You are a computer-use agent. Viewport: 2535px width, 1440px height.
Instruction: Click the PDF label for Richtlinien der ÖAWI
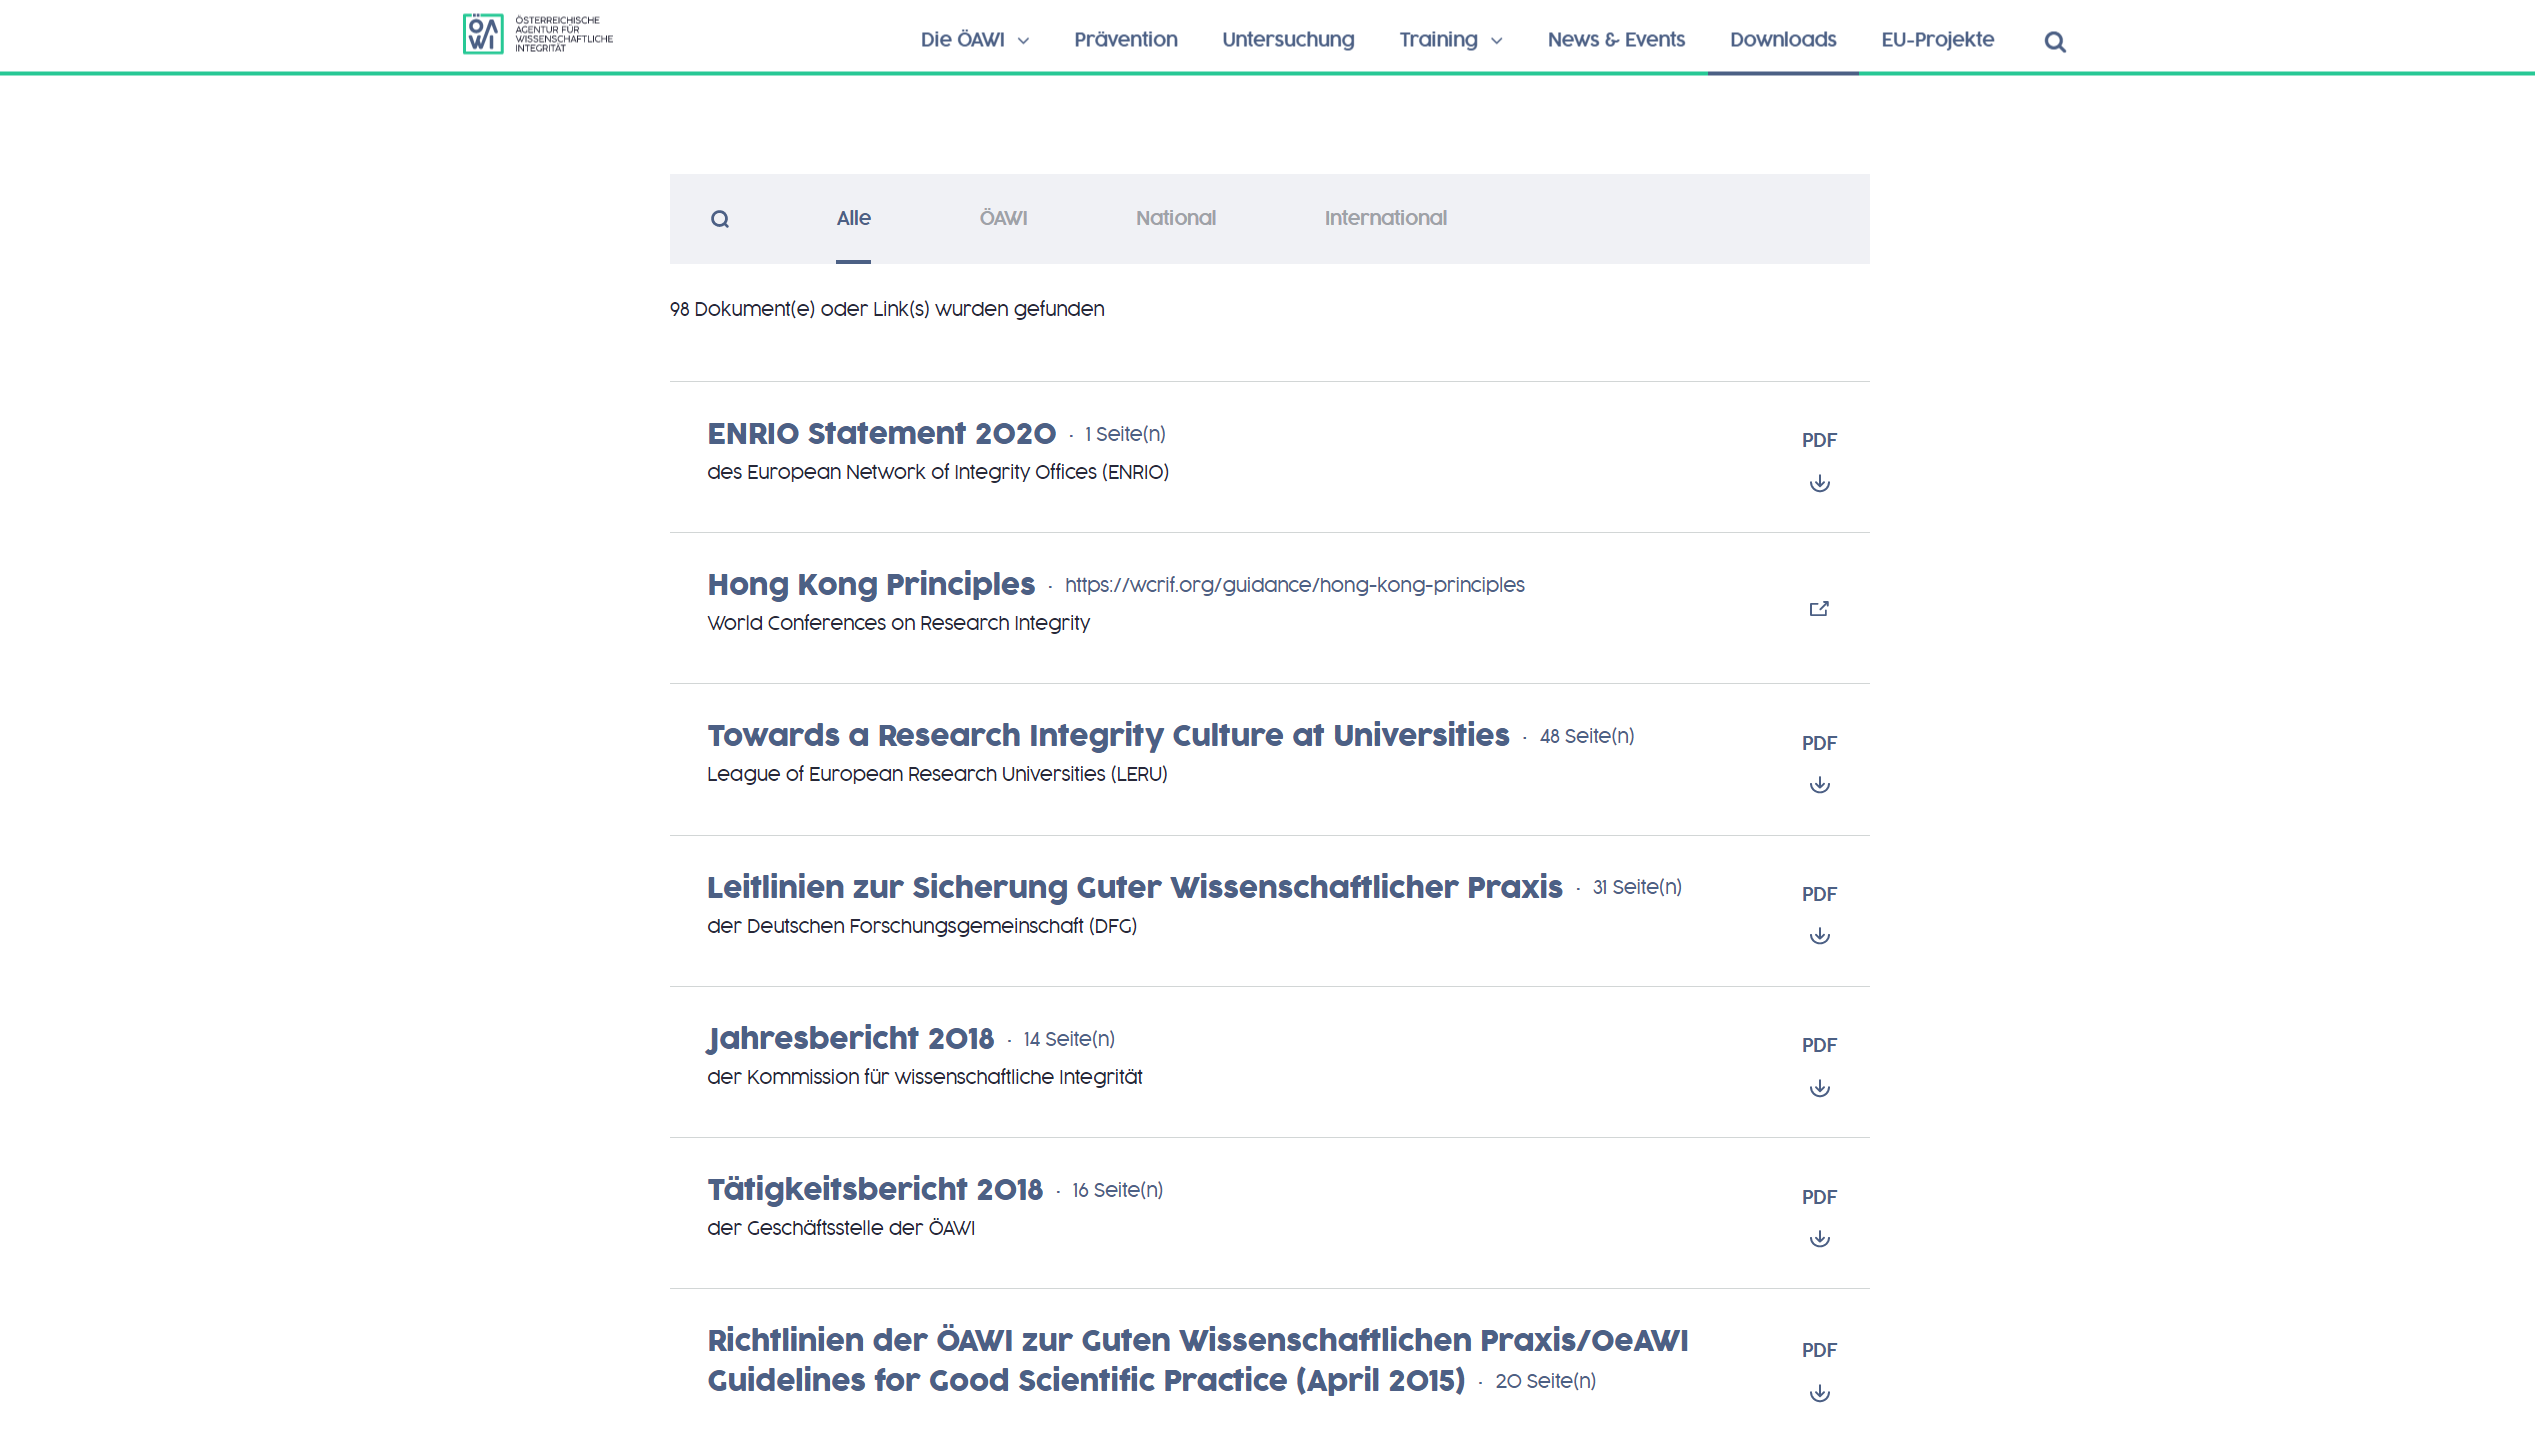[1819, 1350]
